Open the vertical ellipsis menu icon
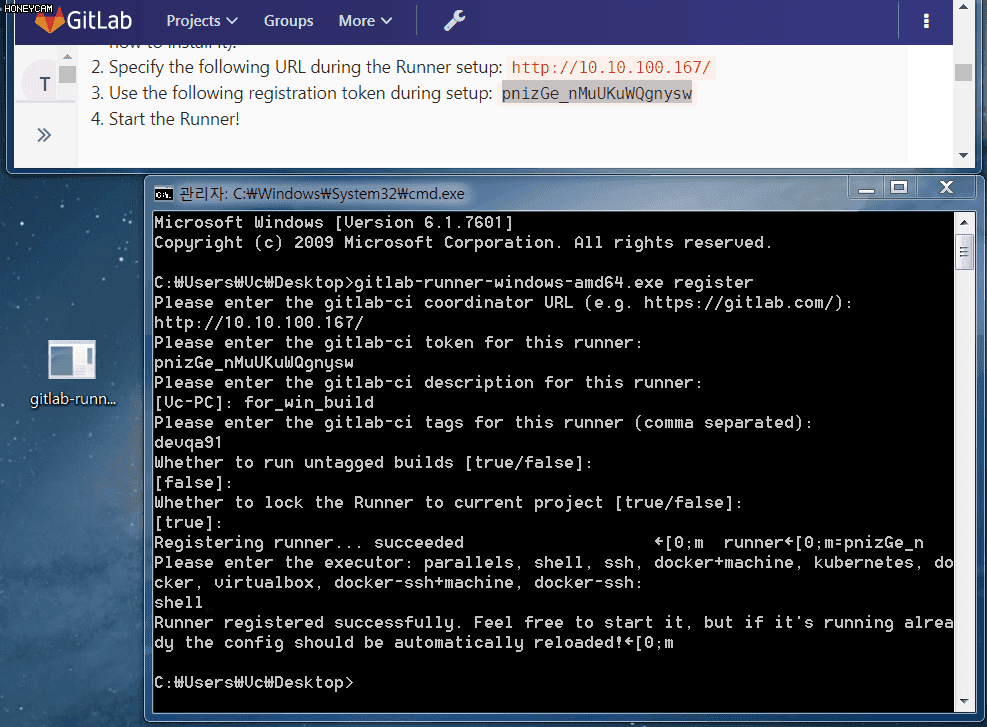The image size is (987, 727). pos(925,20)
